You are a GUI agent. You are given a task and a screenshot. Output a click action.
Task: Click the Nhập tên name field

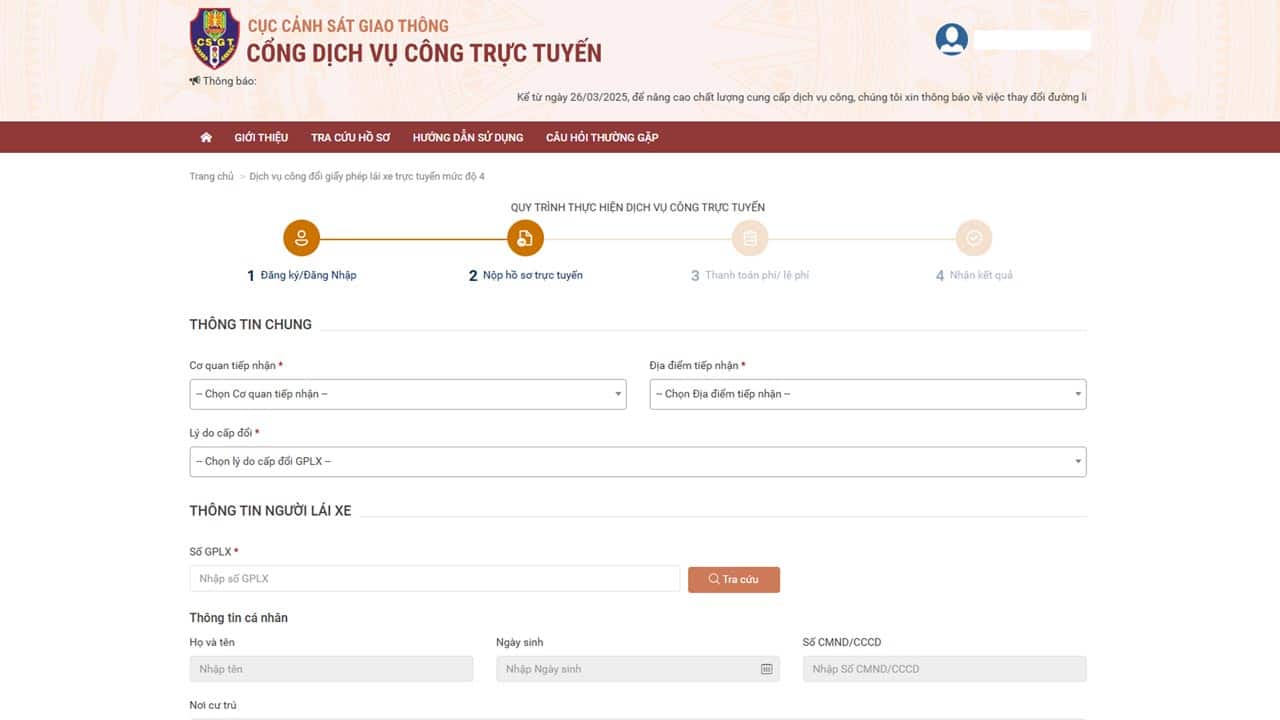tap(331, 669)
